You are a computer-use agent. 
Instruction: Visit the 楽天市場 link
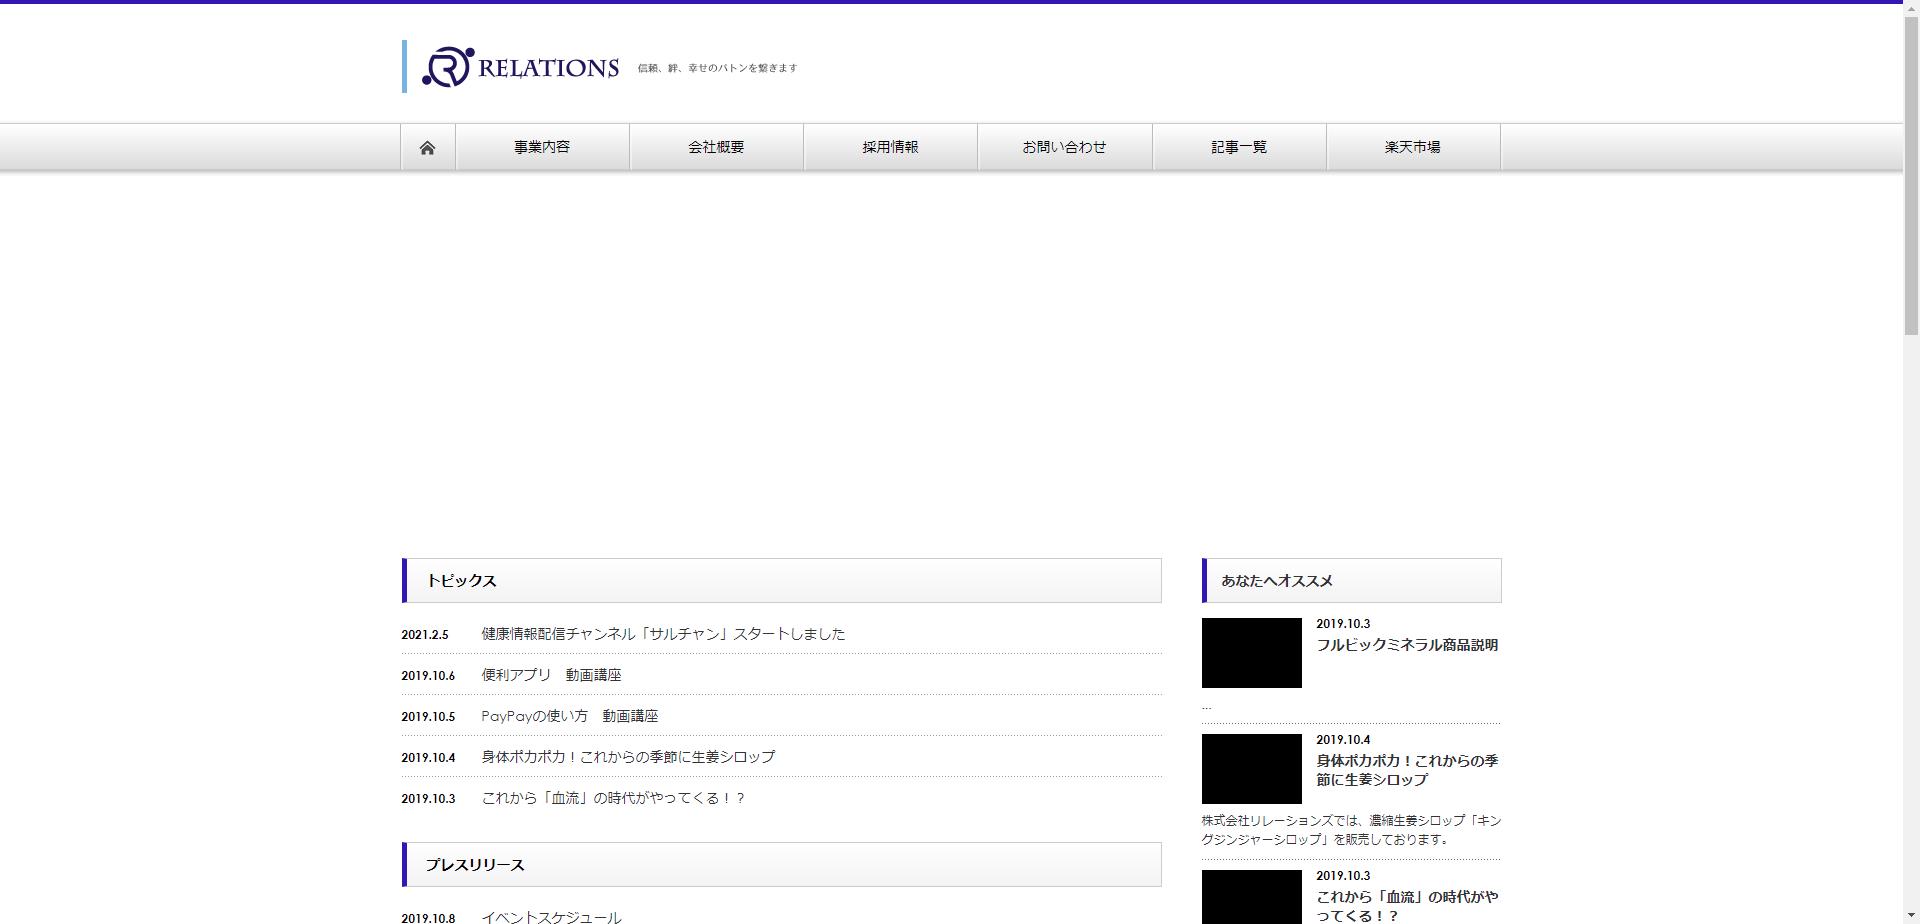(1412, 146)
